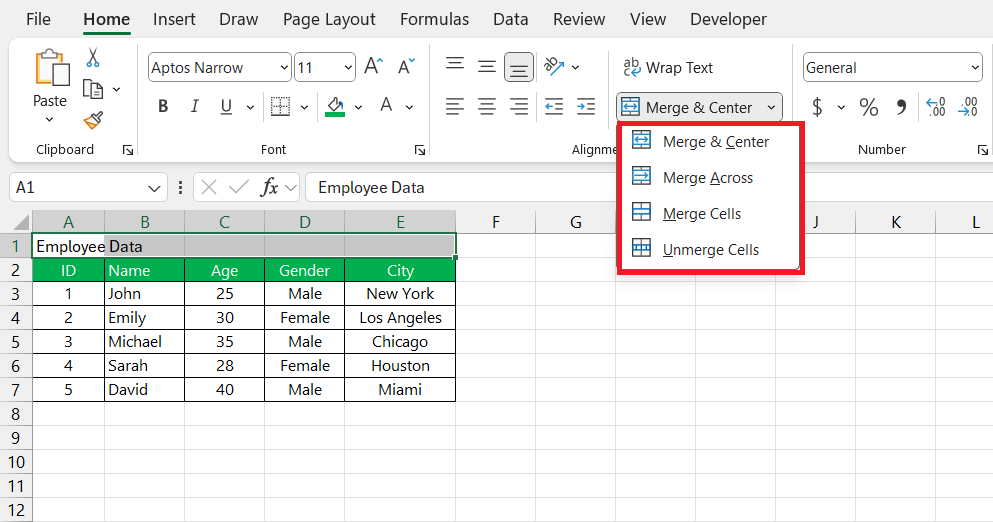Apply Percent Style format
The width and height of the screenshot is (993, 522).
pos(869,106)
